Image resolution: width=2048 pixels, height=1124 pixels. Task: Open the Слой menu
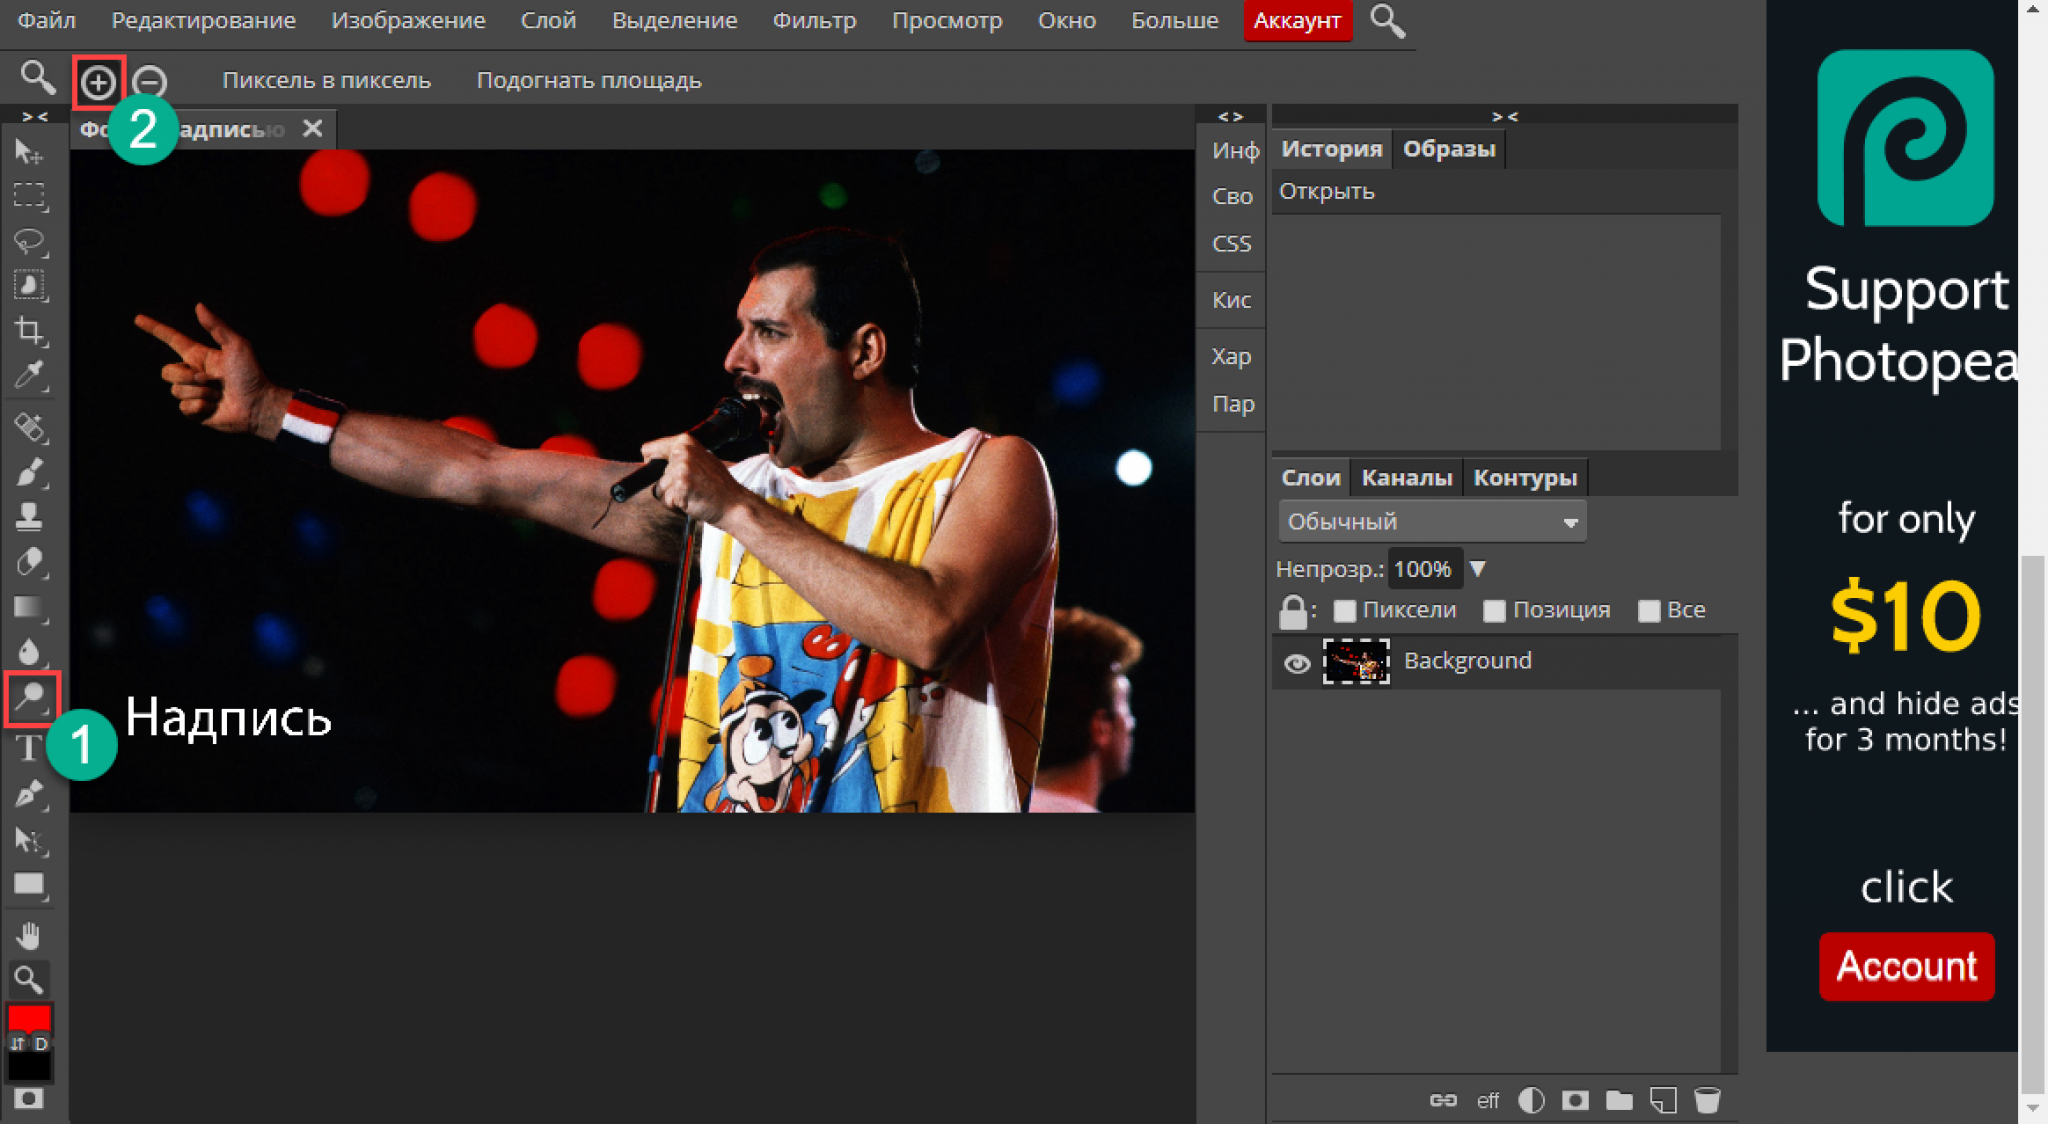point(548,20)
